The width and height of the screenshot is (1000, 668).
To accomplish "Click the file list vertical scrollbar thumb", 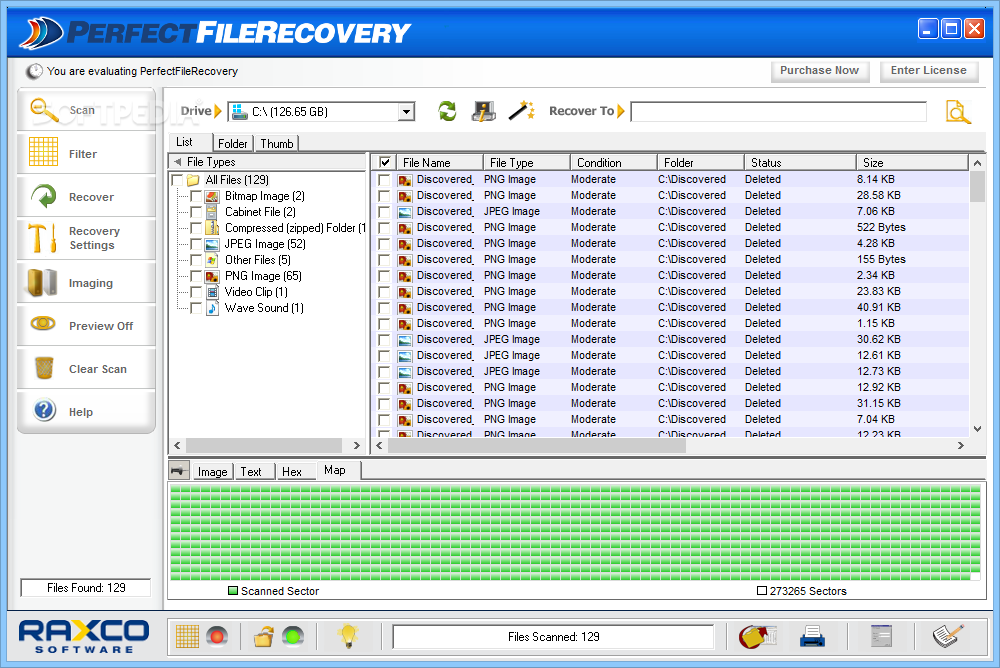I will click(977, 187).
